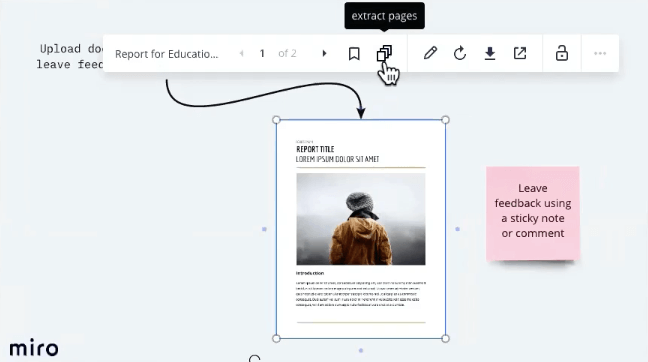The image size is (648, 362).
Task: Click the bookmark icon in the document toolbar
Action: click(x=354, y=53)
